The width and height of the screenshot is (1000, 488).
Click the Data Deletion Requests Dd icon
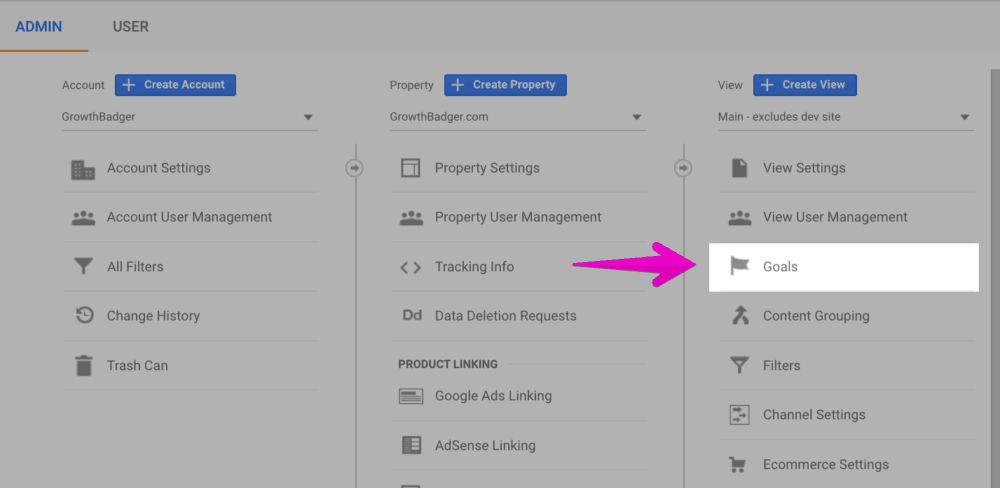[412, 315]
